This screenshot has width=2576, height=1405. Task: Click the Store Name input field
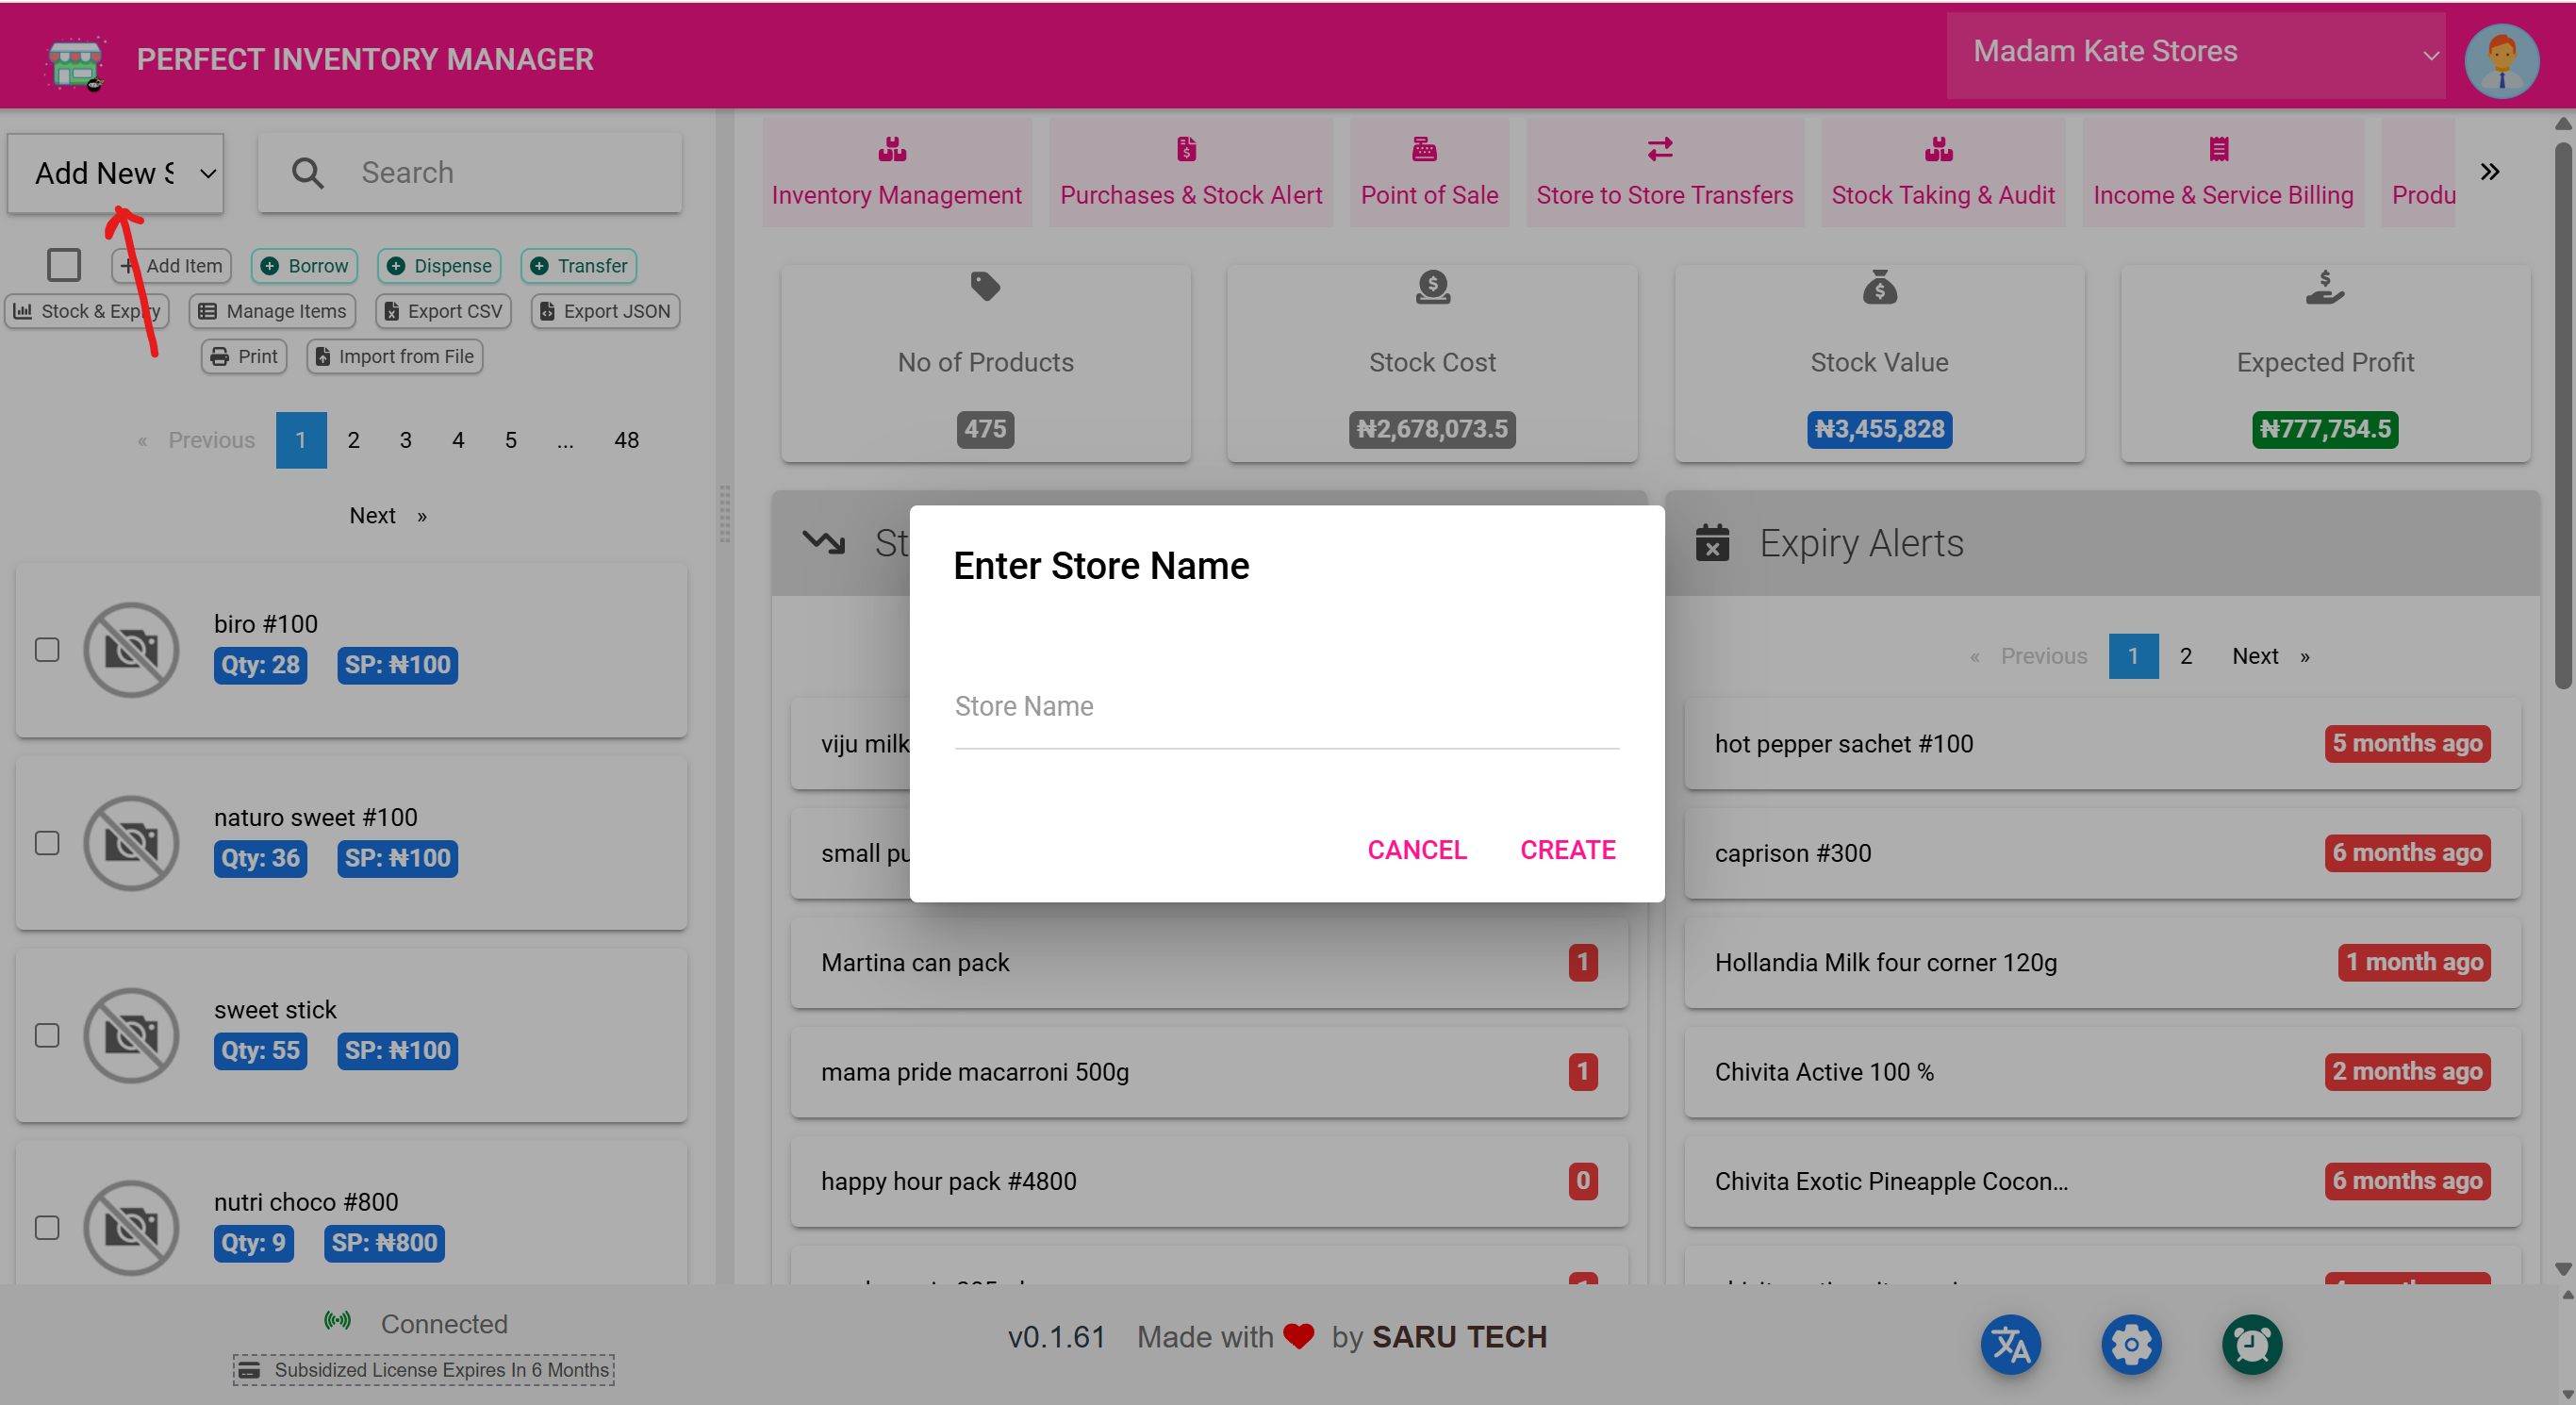(1286, 707)
